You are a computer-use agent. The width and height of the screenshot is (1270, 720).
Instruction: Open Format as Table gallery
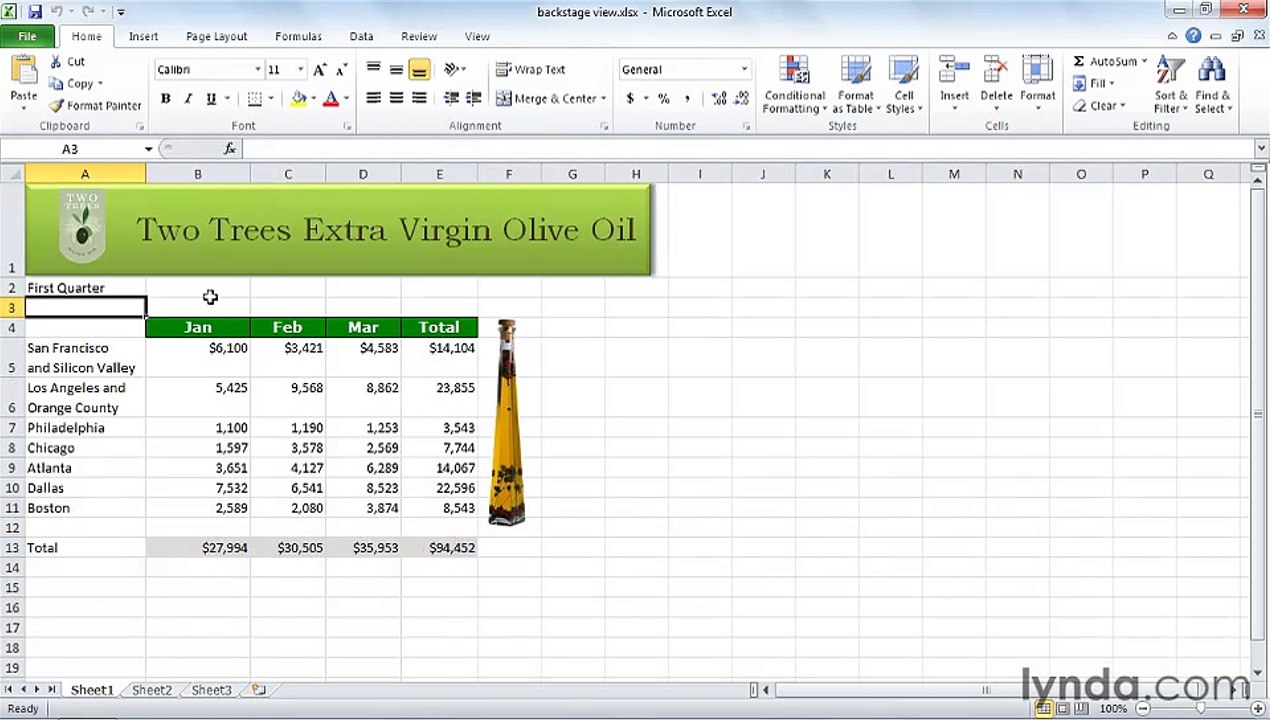tap(856, 85)
